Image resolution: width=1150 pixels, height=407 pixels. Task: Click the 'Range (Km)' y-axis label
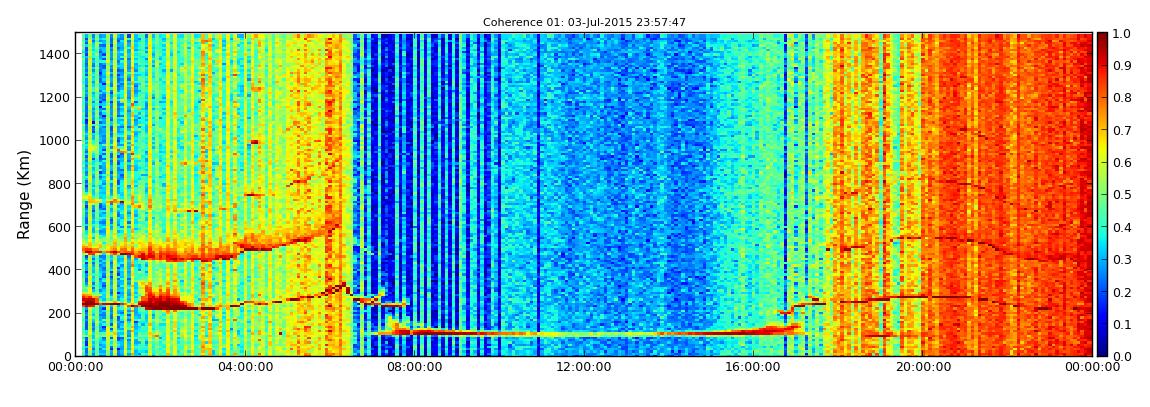tap(24, 194)
